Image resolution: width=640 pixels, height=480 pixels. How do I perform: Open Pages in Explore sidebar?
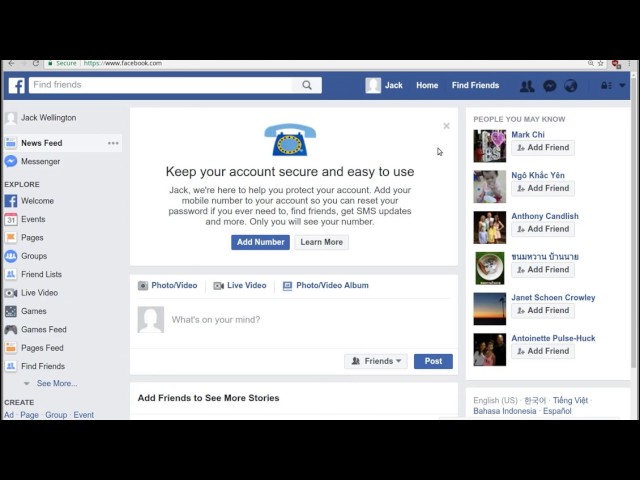(x=24, y=238)
